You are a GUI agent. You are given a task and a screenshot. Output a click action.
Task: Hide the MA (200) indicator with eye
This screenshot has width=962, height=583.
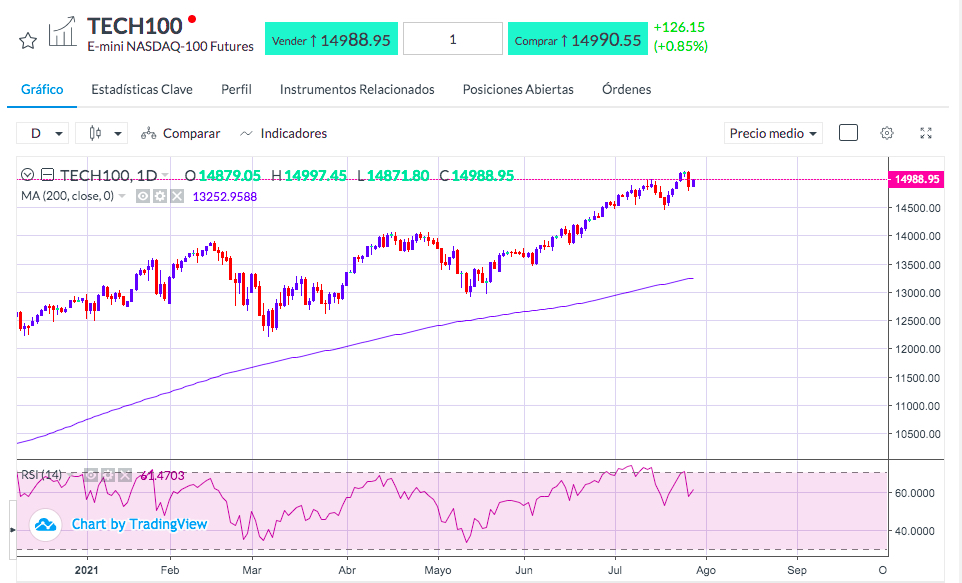tap(143, 196)
